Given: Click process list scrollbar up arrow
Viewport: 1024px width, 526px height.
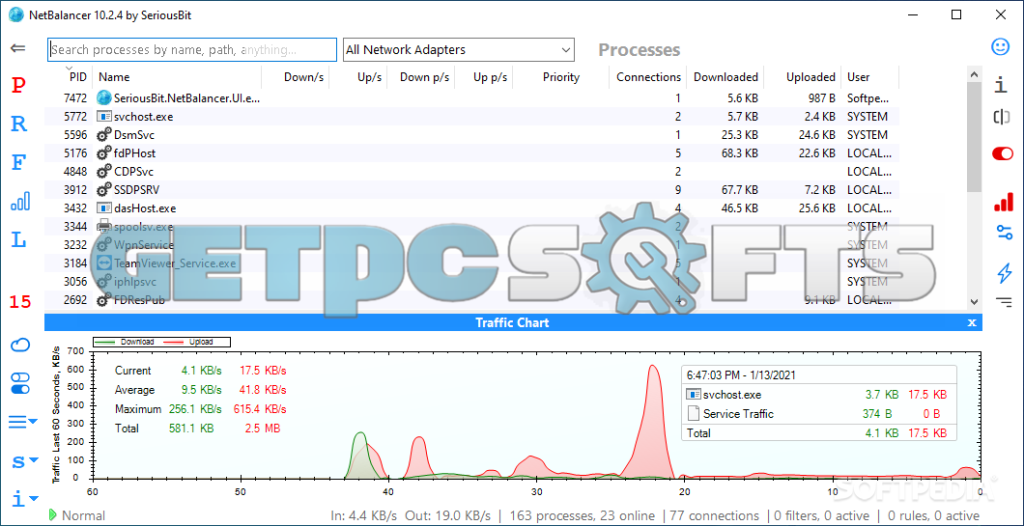Looking at the screenshot, I should 974,74.
